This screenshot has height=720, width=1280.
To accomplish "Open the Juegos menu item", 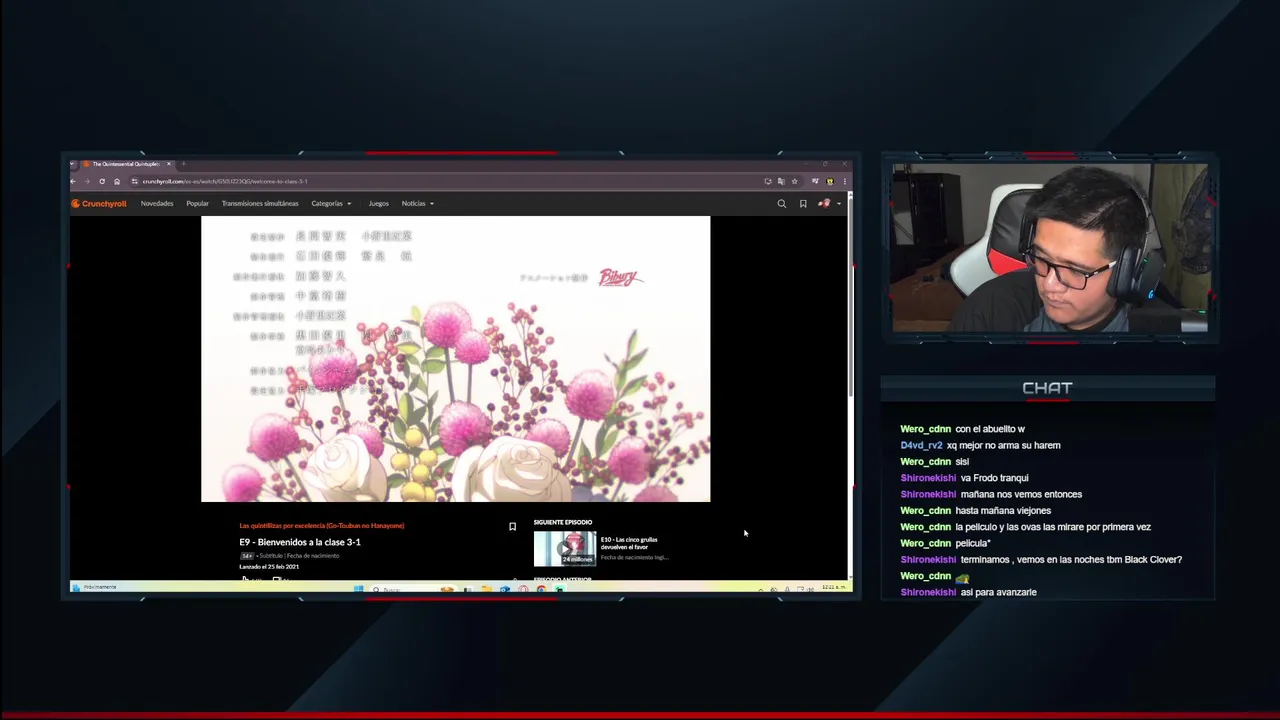I will click(378, 203).
